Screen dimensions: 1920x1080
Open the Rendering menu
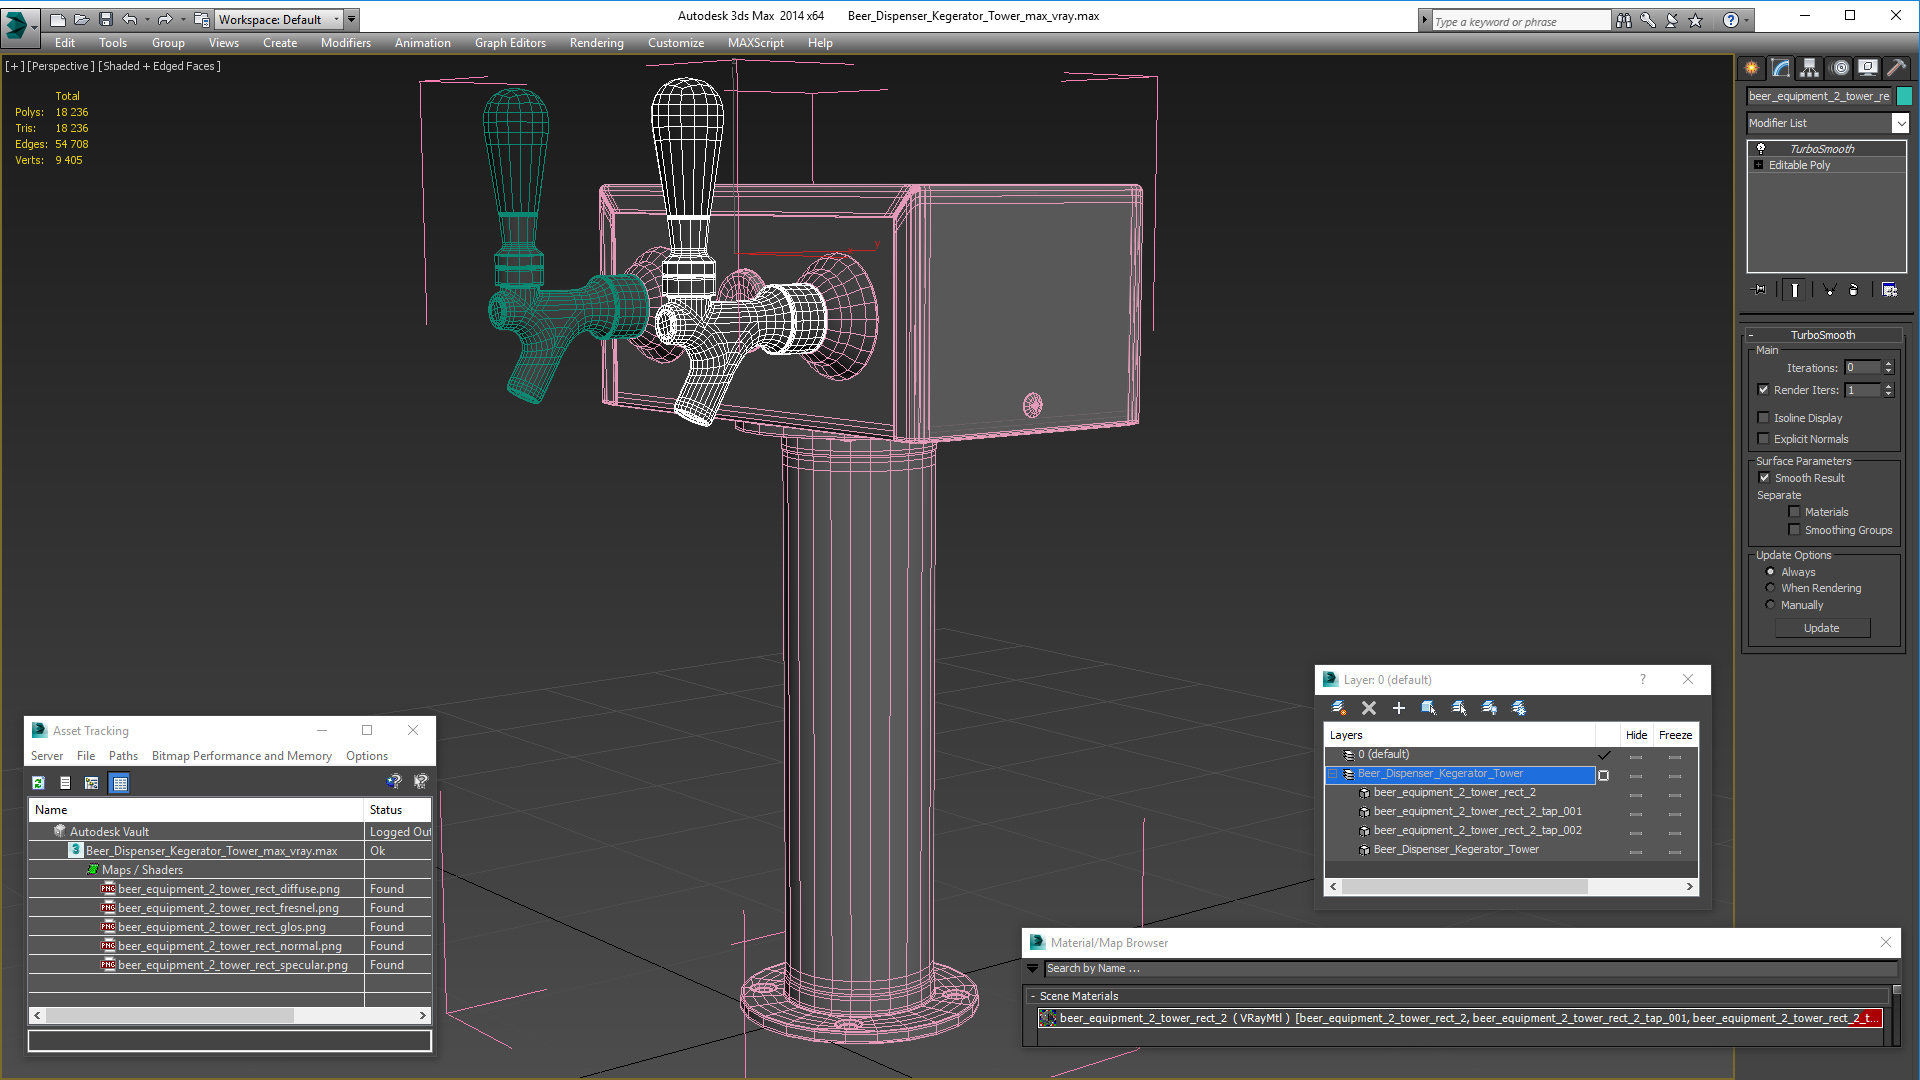[x=596, y=43]
